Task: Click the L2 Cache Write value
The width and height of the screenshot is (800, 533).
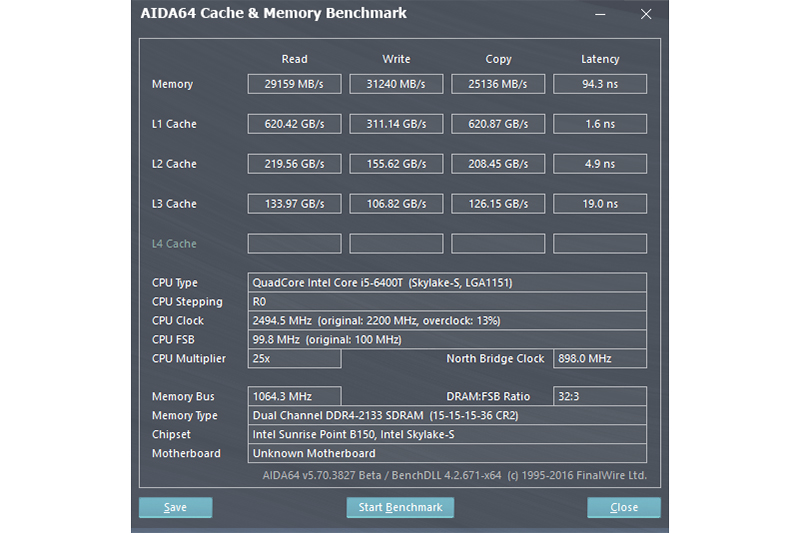Action: tap(396, 164)
